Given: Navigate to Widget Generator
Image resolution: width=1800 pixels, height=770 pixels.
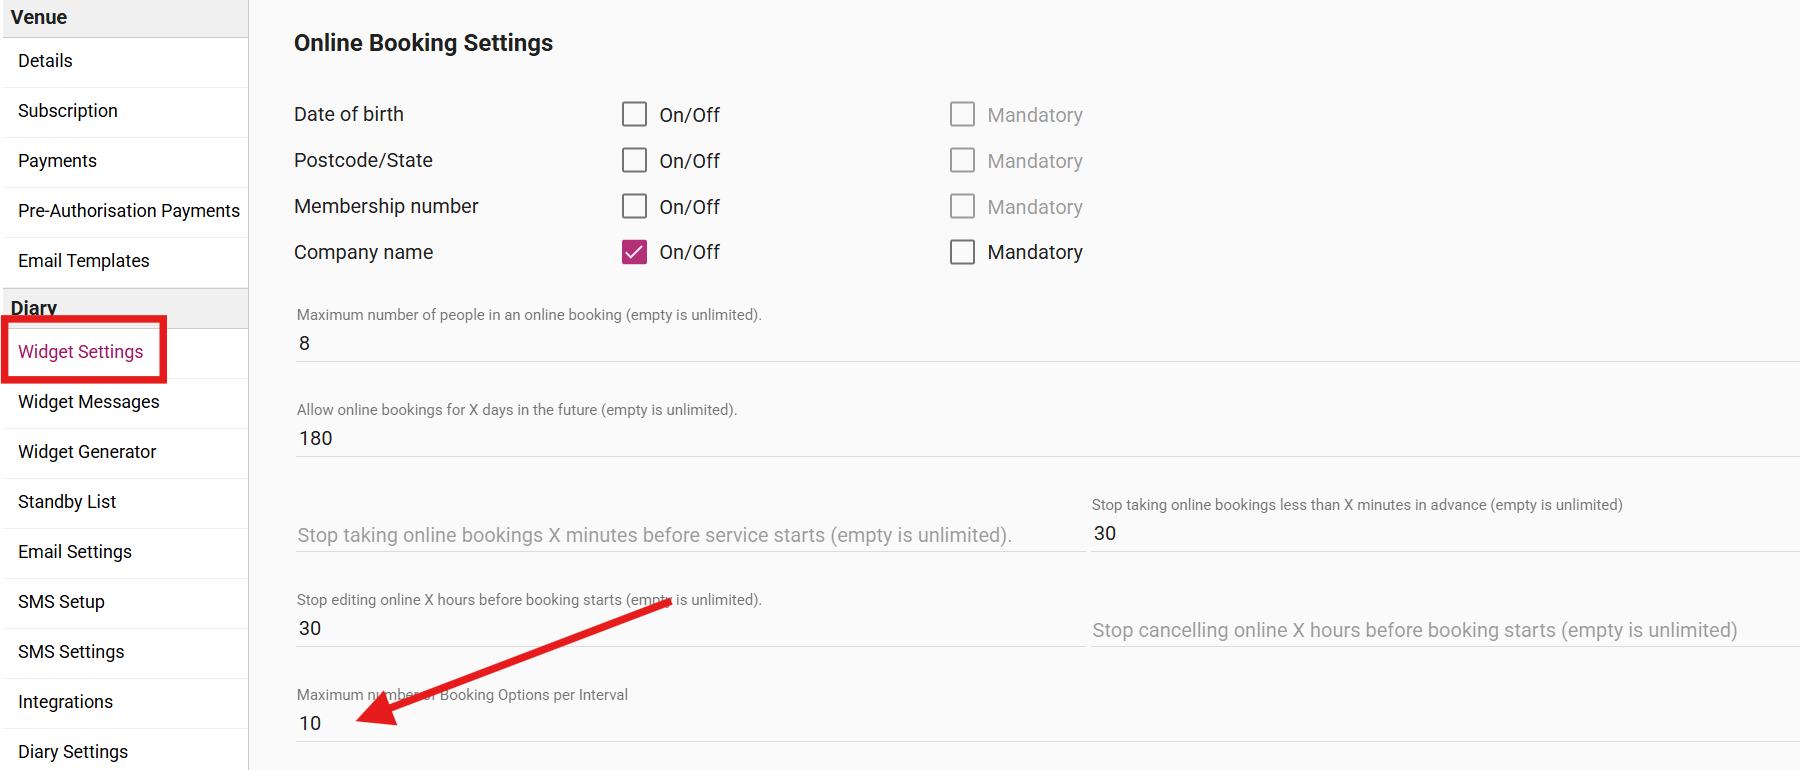Looking at the screenshot, I should point(87,452).
